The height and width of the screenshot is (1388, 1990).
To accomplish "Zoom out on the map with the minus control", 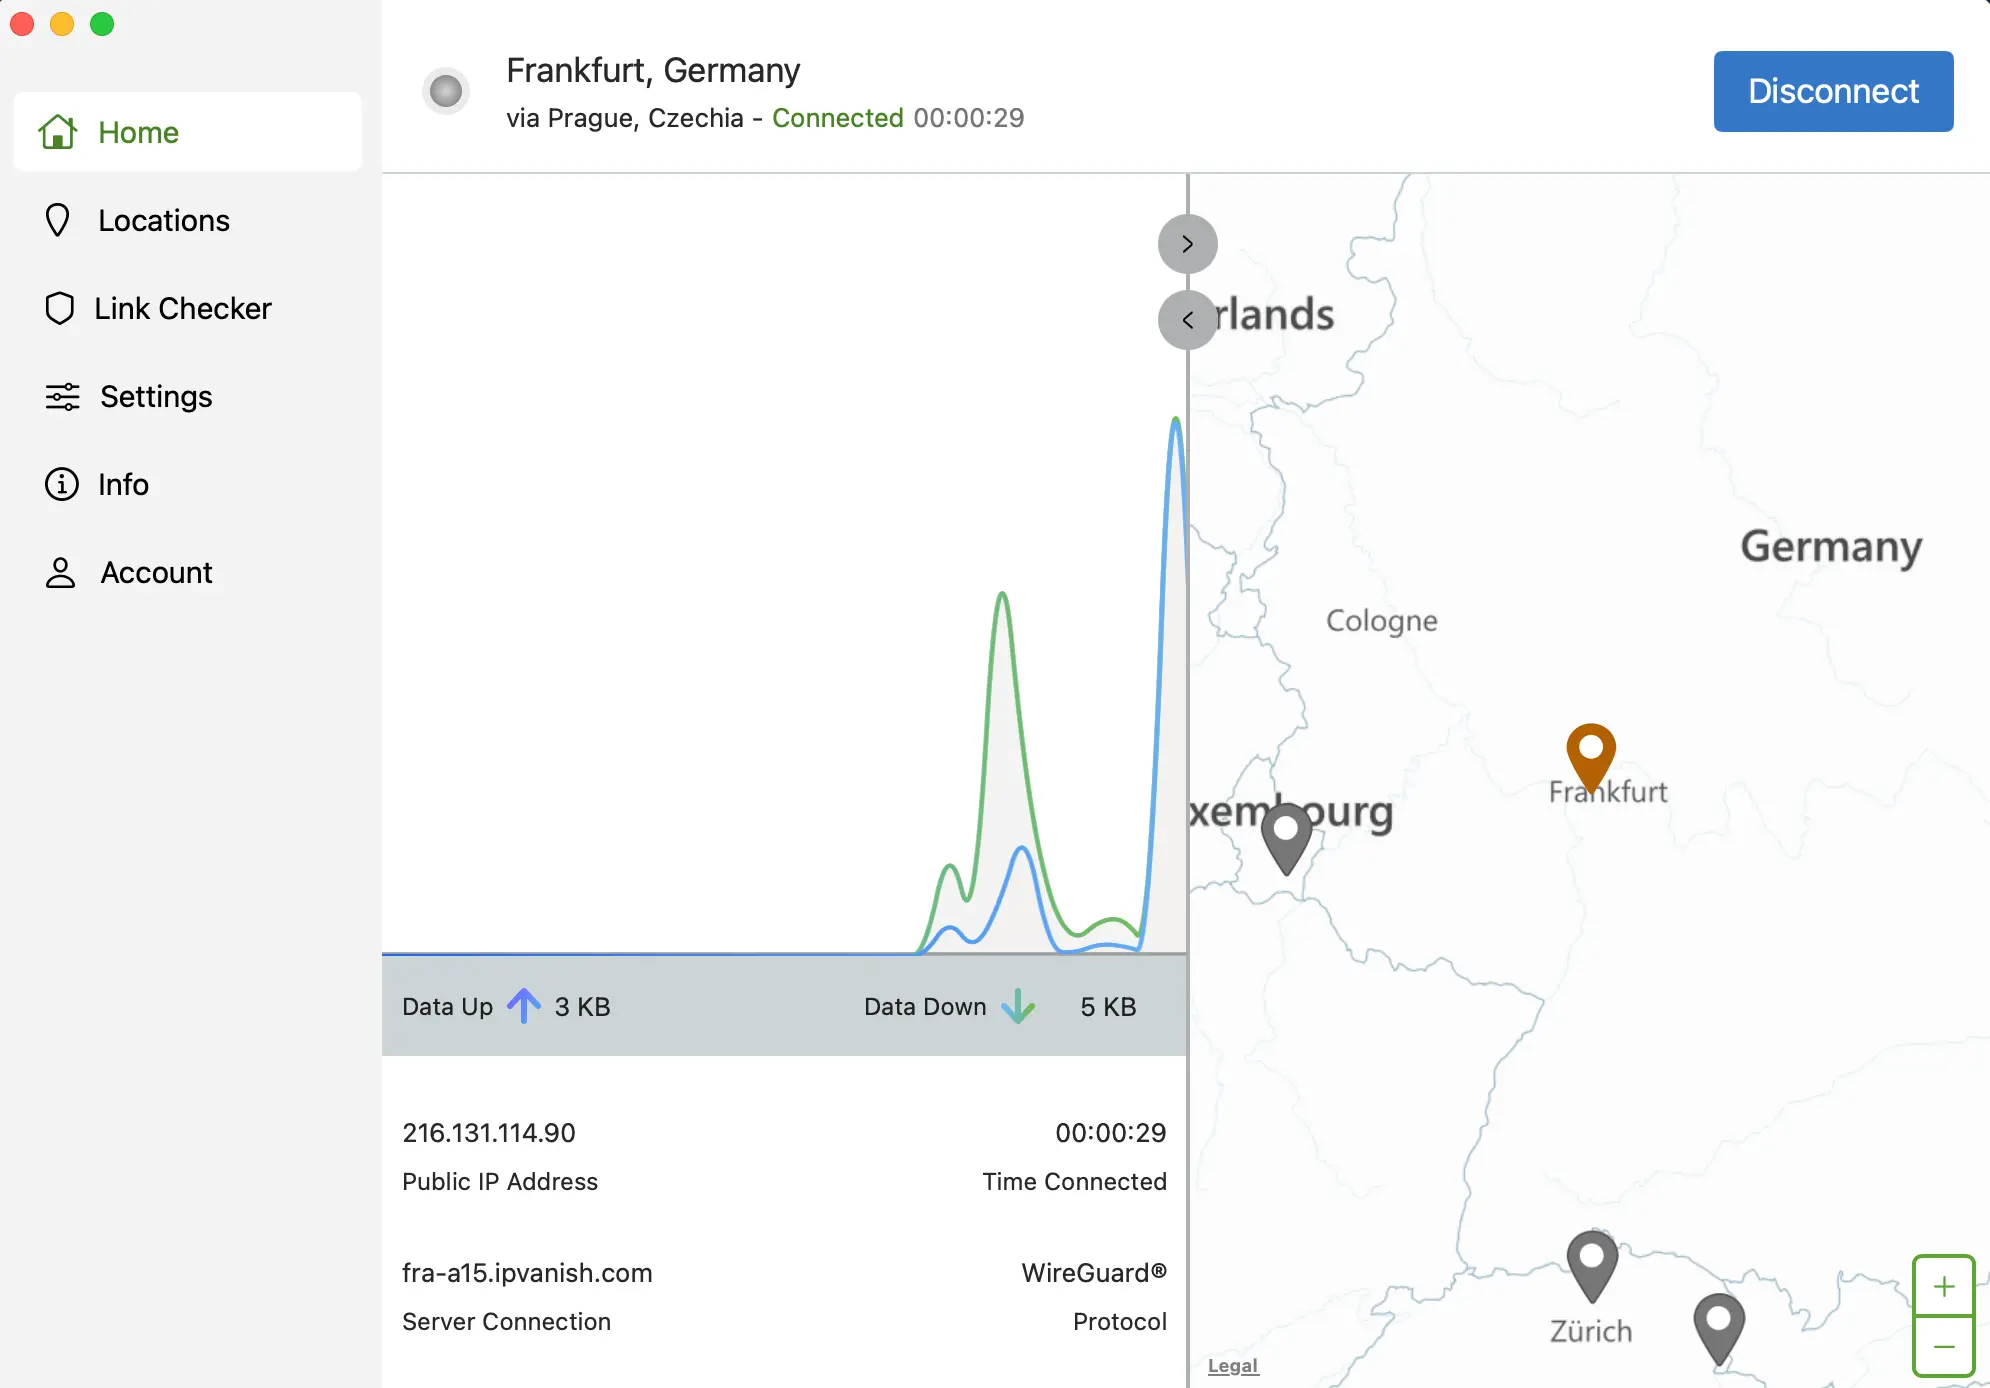I will click(1942, 1346).
